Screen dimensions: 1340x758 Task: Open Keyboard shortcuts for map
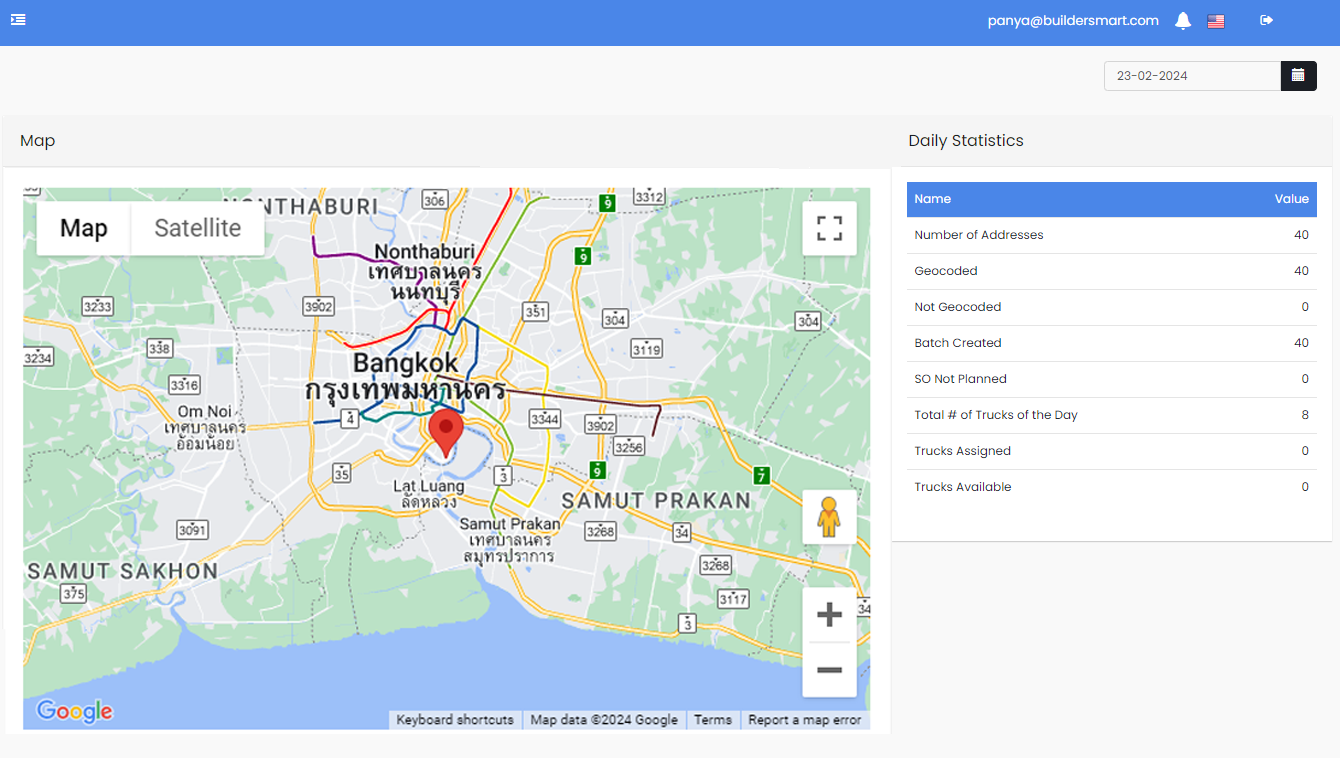pos(455,720)
